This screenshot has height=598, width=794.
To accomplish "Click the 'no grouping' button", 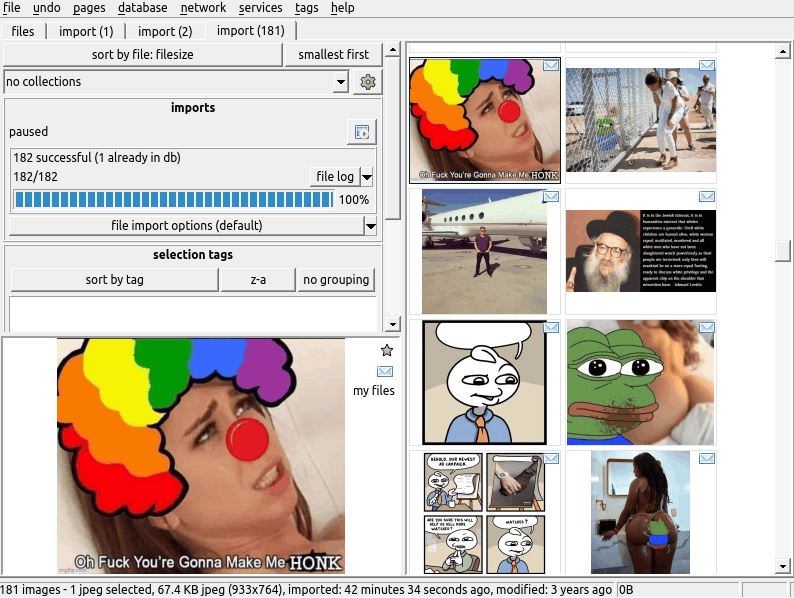I will click(336, 280).
